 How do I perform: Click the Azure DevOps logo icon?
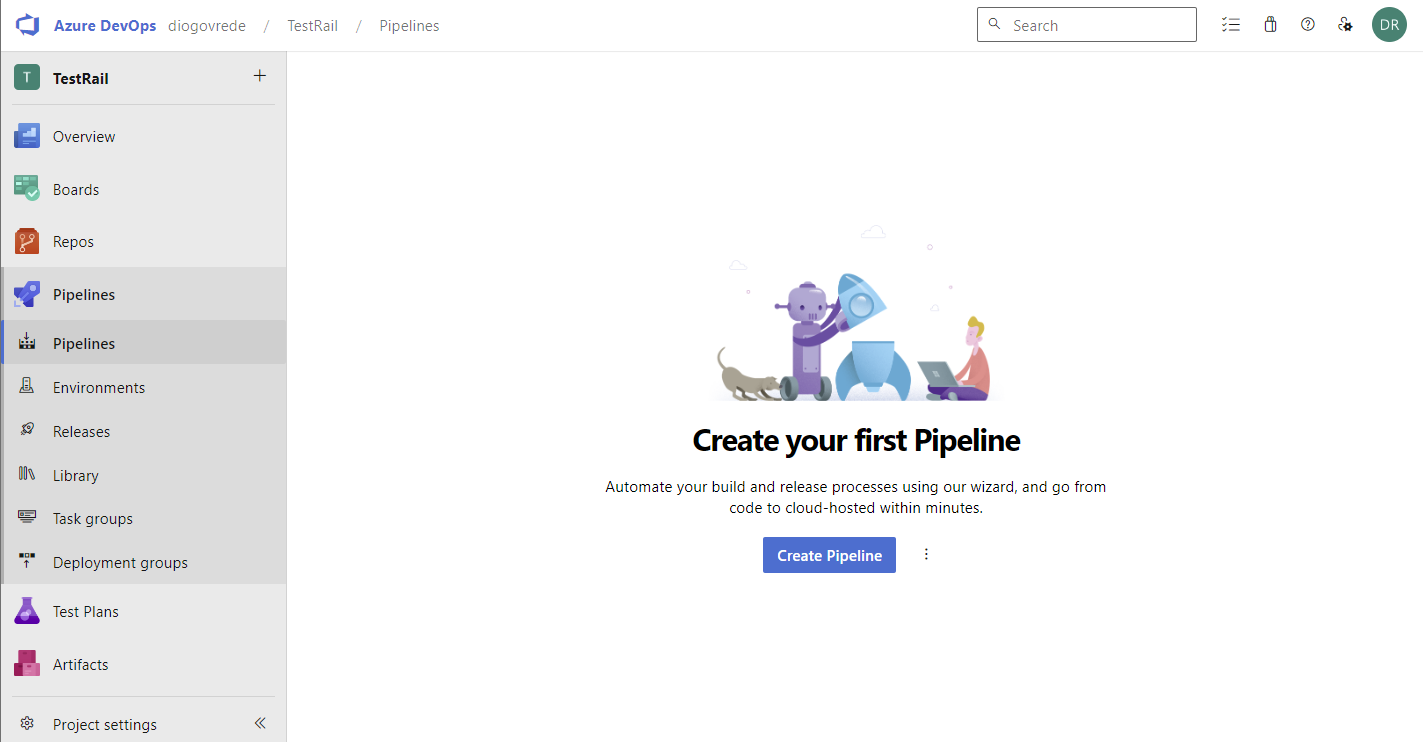tap(27, 25)
